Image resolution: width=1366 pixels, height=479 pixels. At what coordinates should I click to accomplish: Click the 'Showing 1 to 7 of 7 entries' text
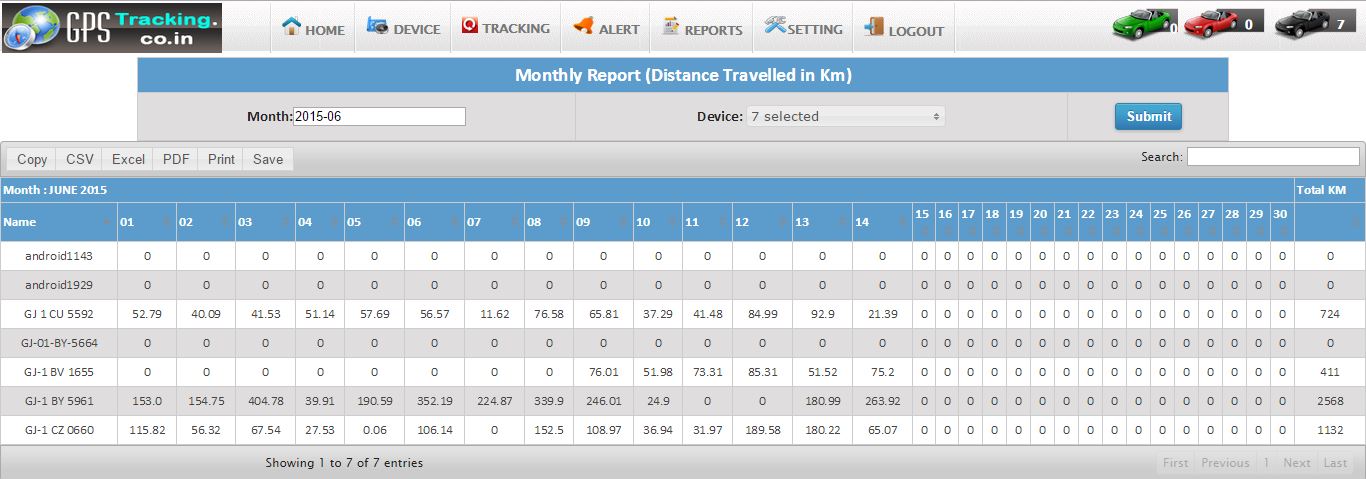coord(344,463)
